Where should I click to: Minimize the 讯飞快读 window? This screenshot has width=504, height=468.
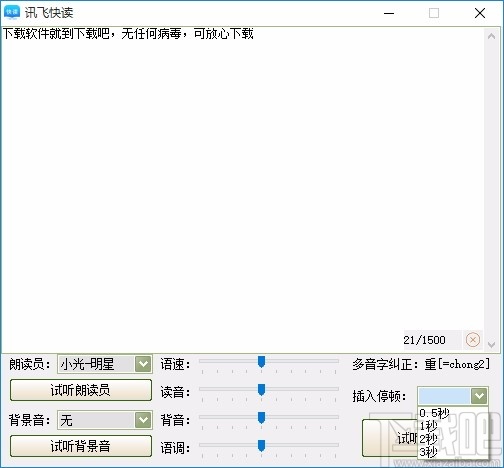(389, 13)
